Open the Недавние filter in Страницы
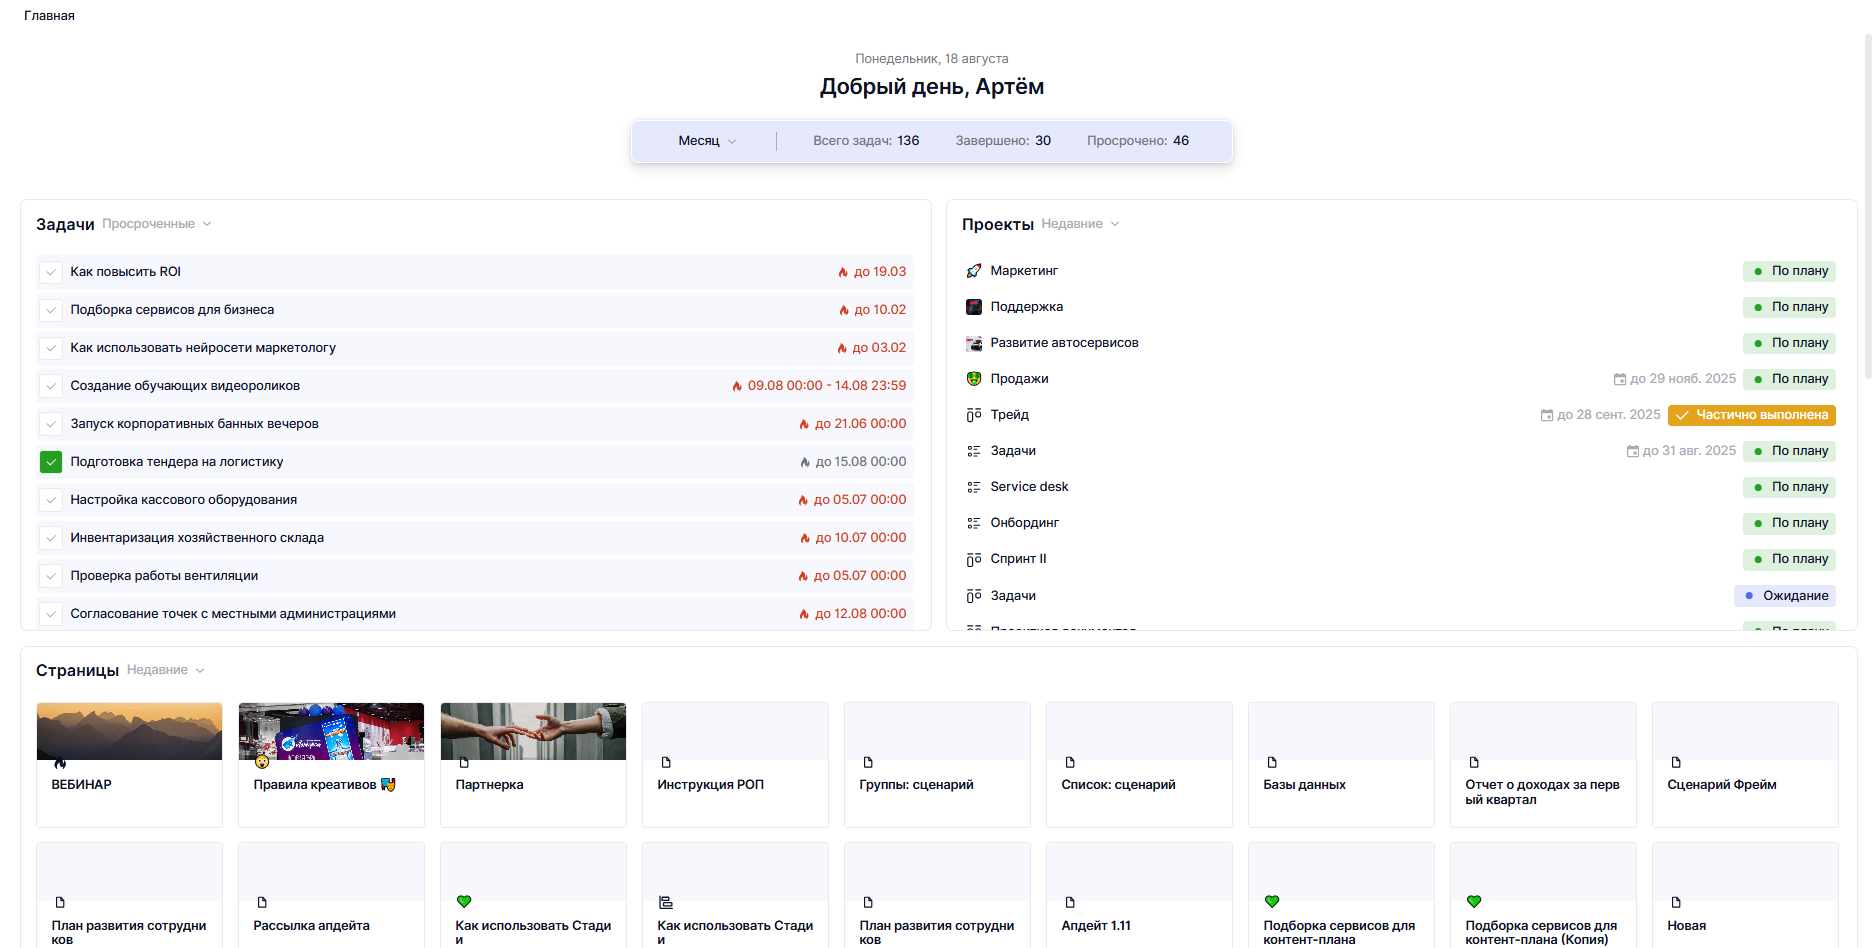1872x948 pixels. (x=165, y=670)
